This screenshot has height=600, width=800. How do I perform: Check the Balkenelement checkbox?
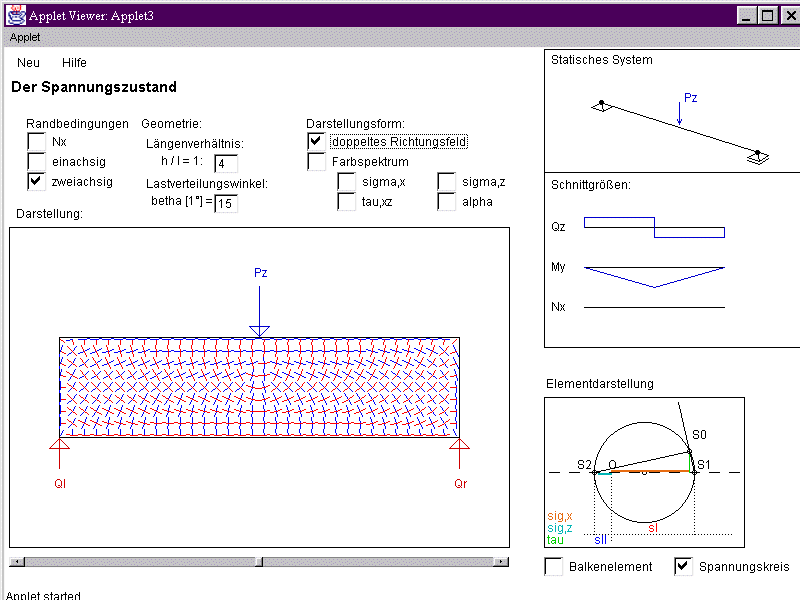click(554, 567)
